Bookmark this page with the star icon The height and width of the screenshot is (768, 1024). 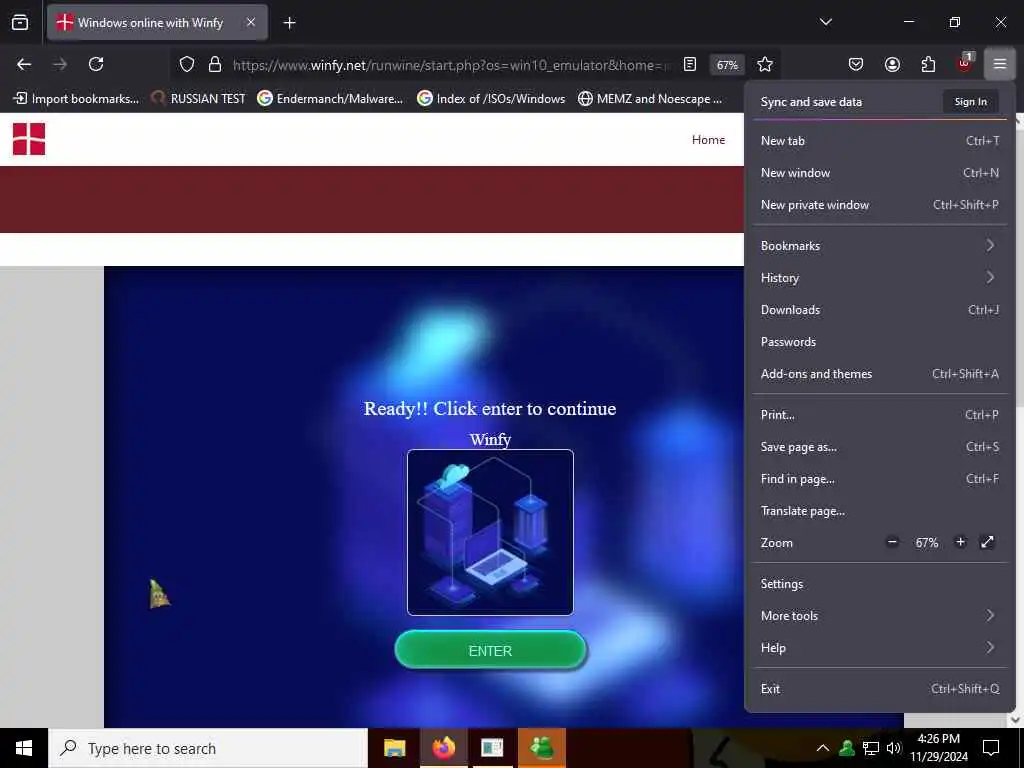[765, 64]
